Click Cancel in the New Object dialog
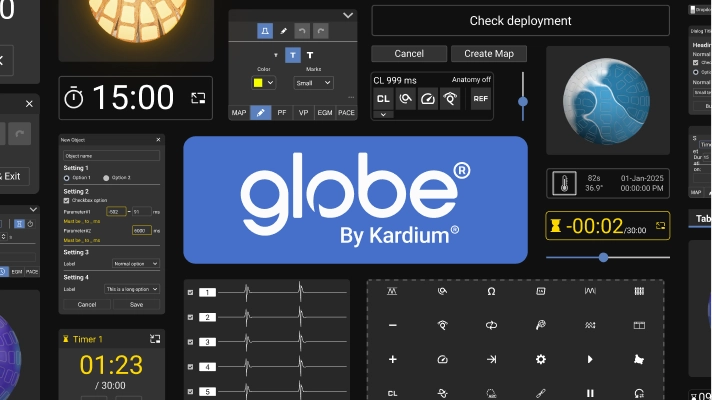The image size is (712, 400). pyautogui.click(x=87, y=305)
